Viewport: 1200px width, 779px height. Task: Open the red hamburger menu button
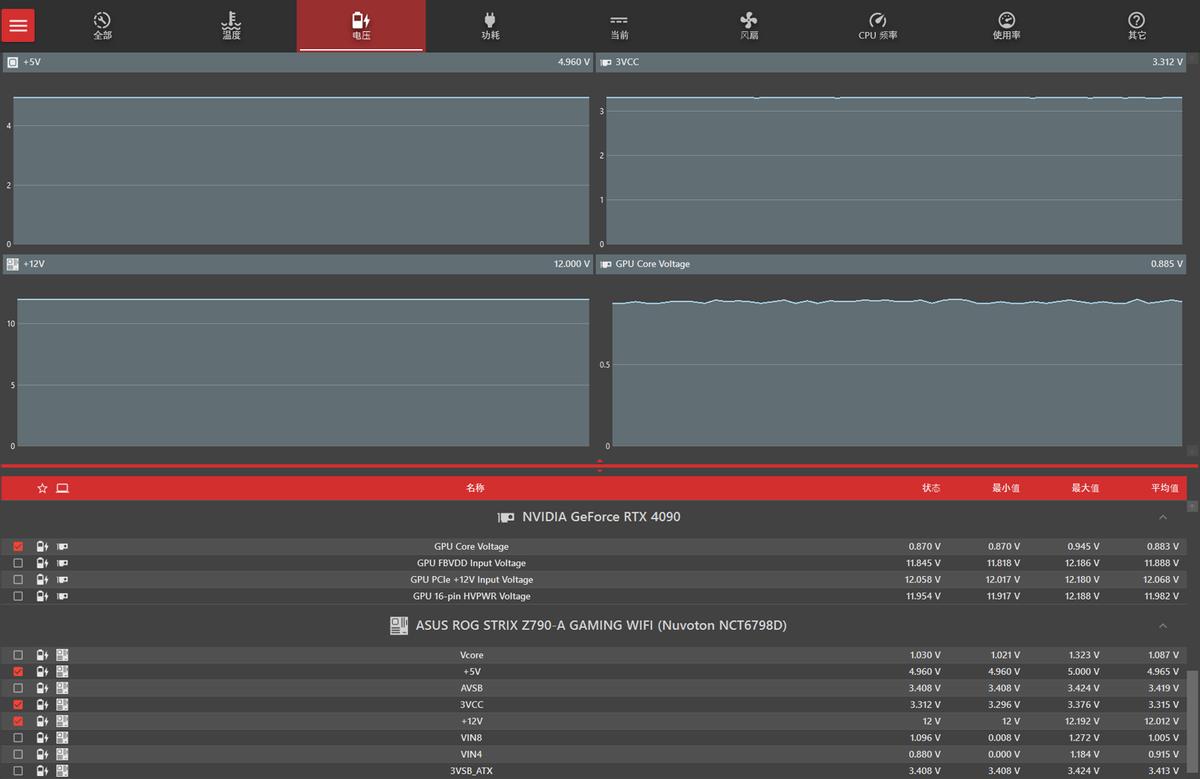coord(18,26)
